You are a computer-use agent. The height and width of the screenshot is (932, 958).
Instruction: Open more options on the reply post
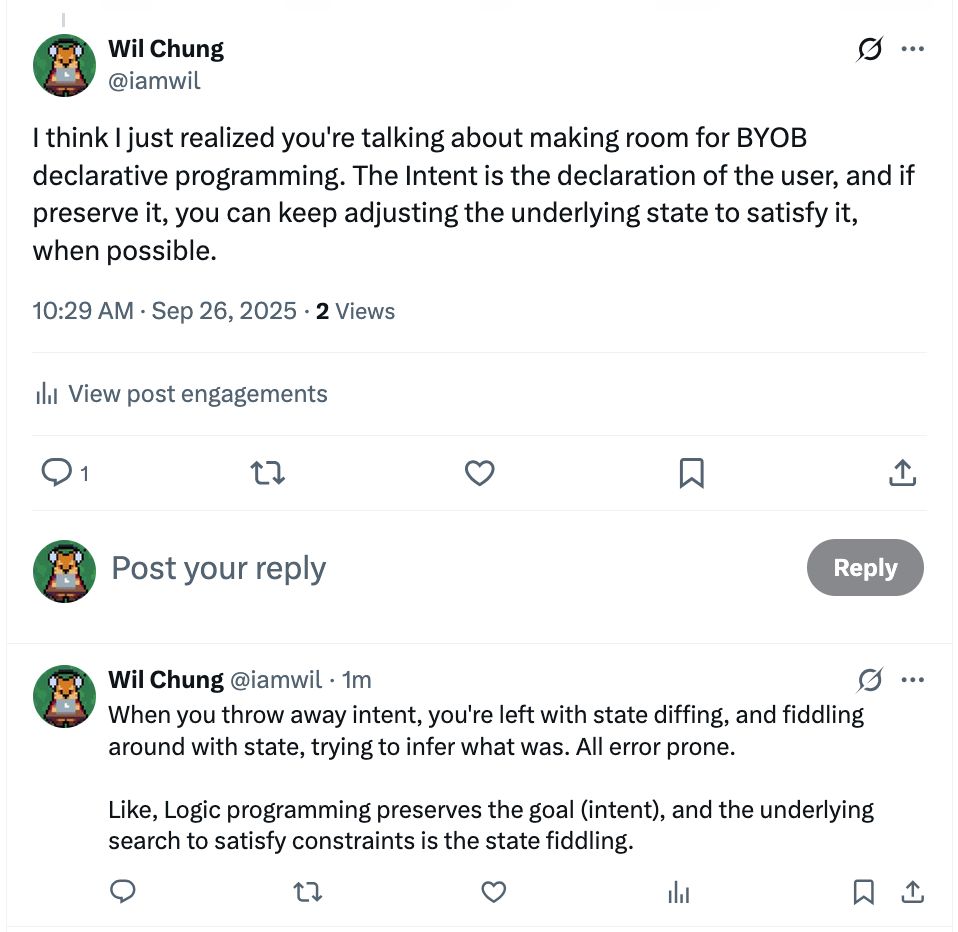coord(912,680)
